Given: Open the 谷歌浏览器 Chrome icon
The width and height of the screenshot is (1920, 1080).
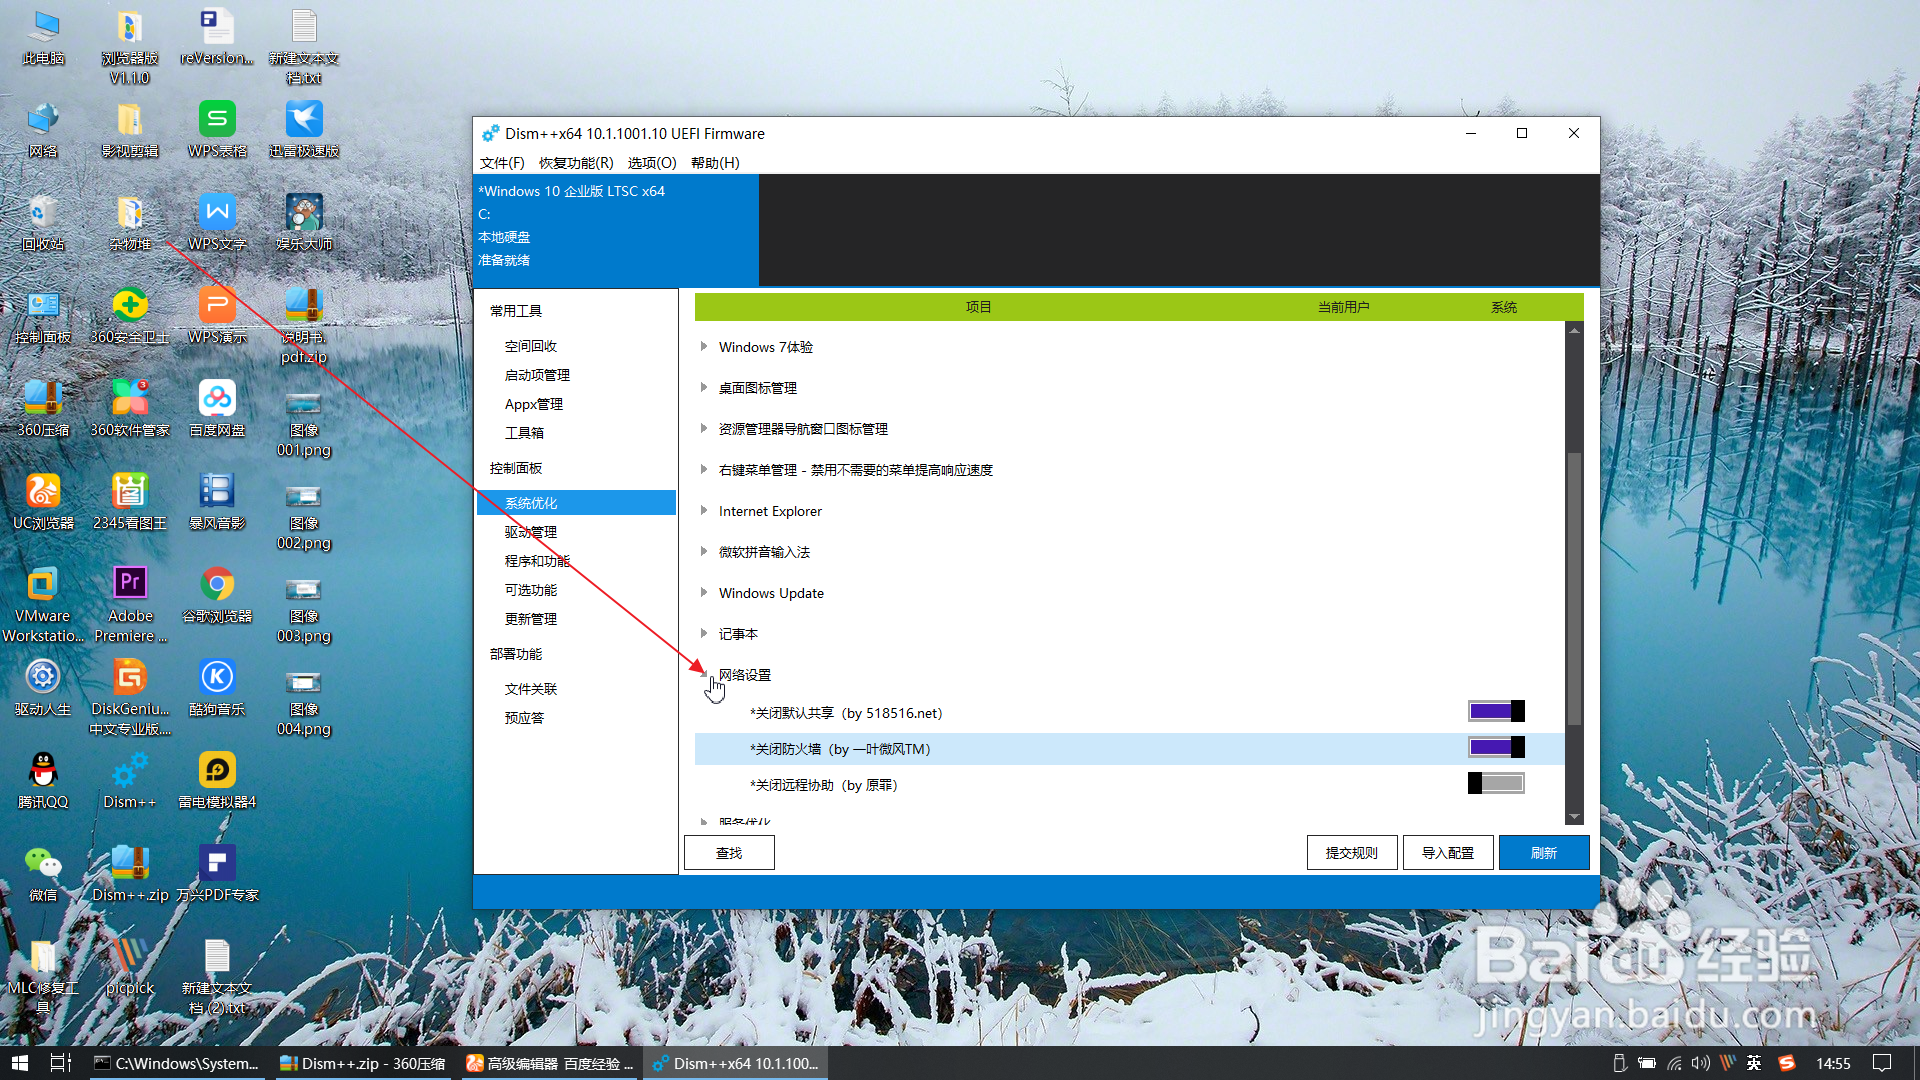Looking at the screenshot, I should [217, 584].
